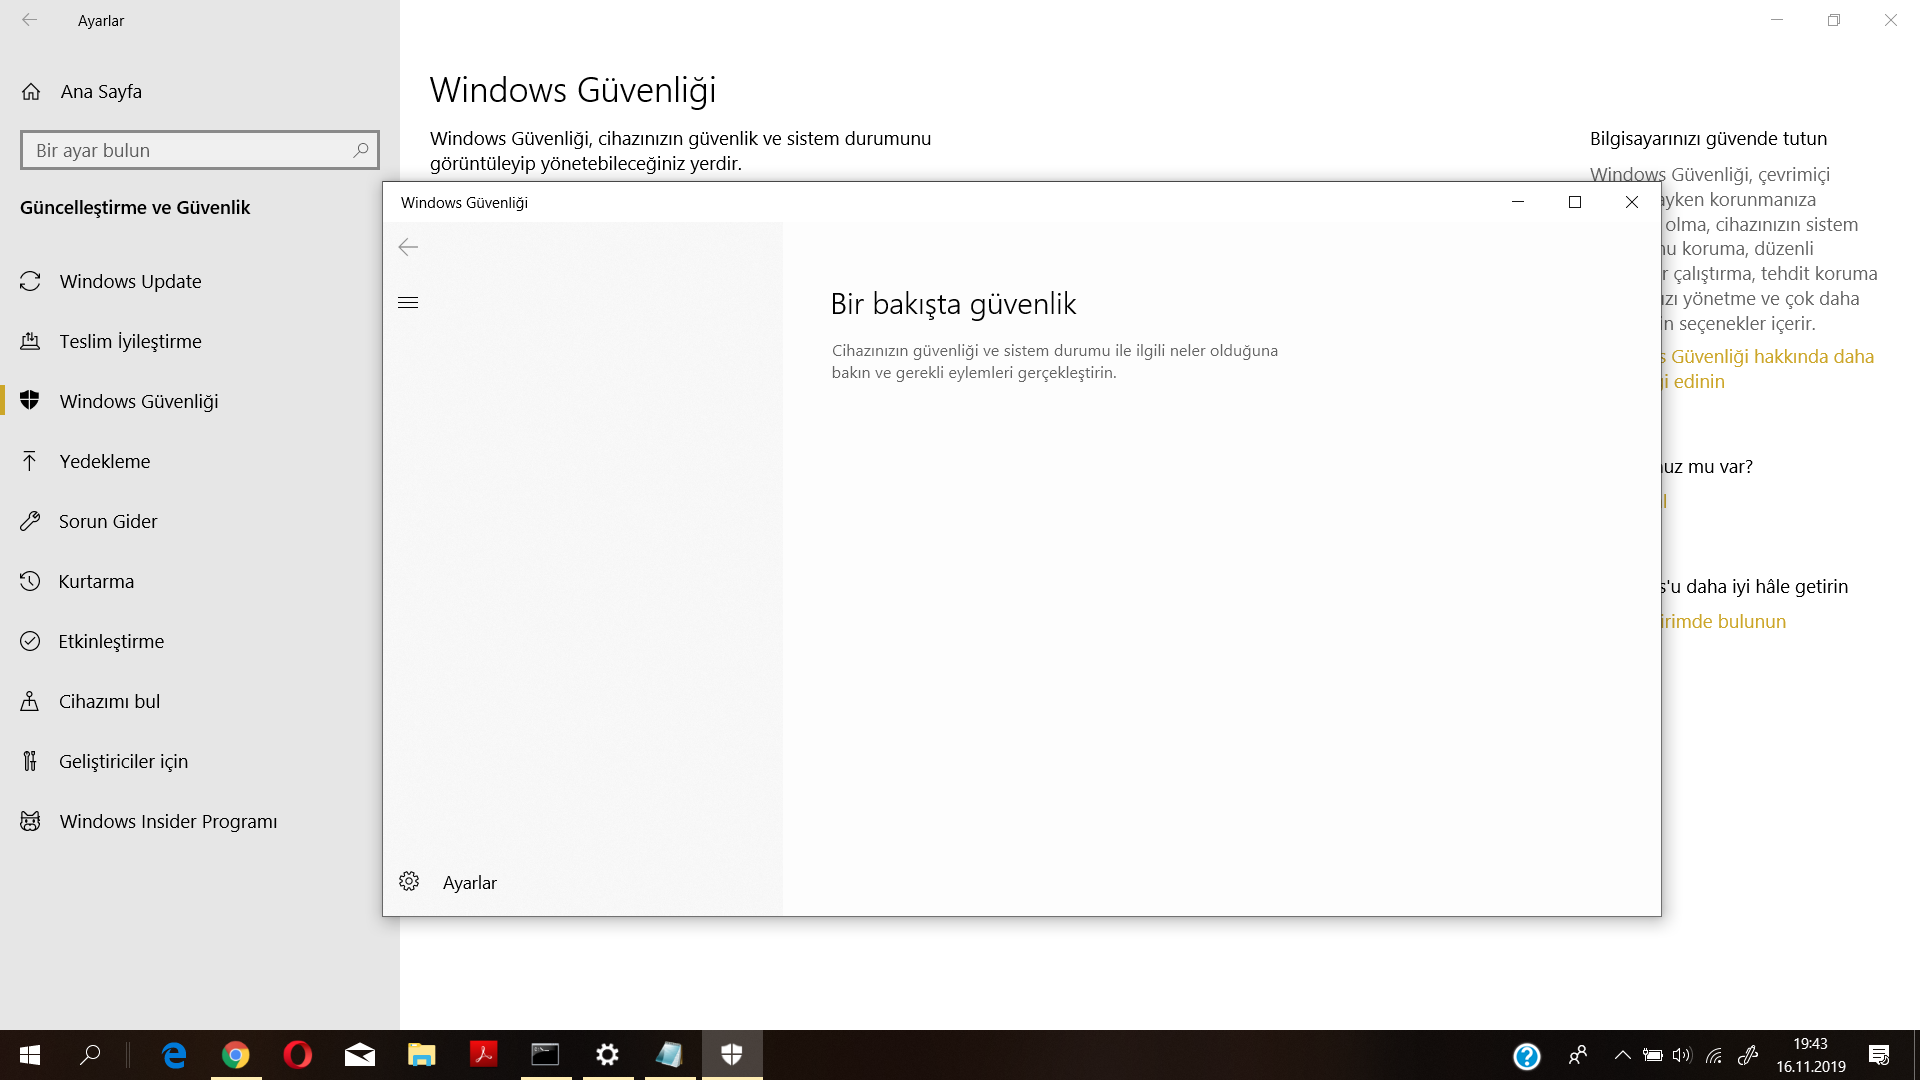Go back using Ayarlar window arrow
This screenshot has height=1080, width=1920.
tap(30, 20)
